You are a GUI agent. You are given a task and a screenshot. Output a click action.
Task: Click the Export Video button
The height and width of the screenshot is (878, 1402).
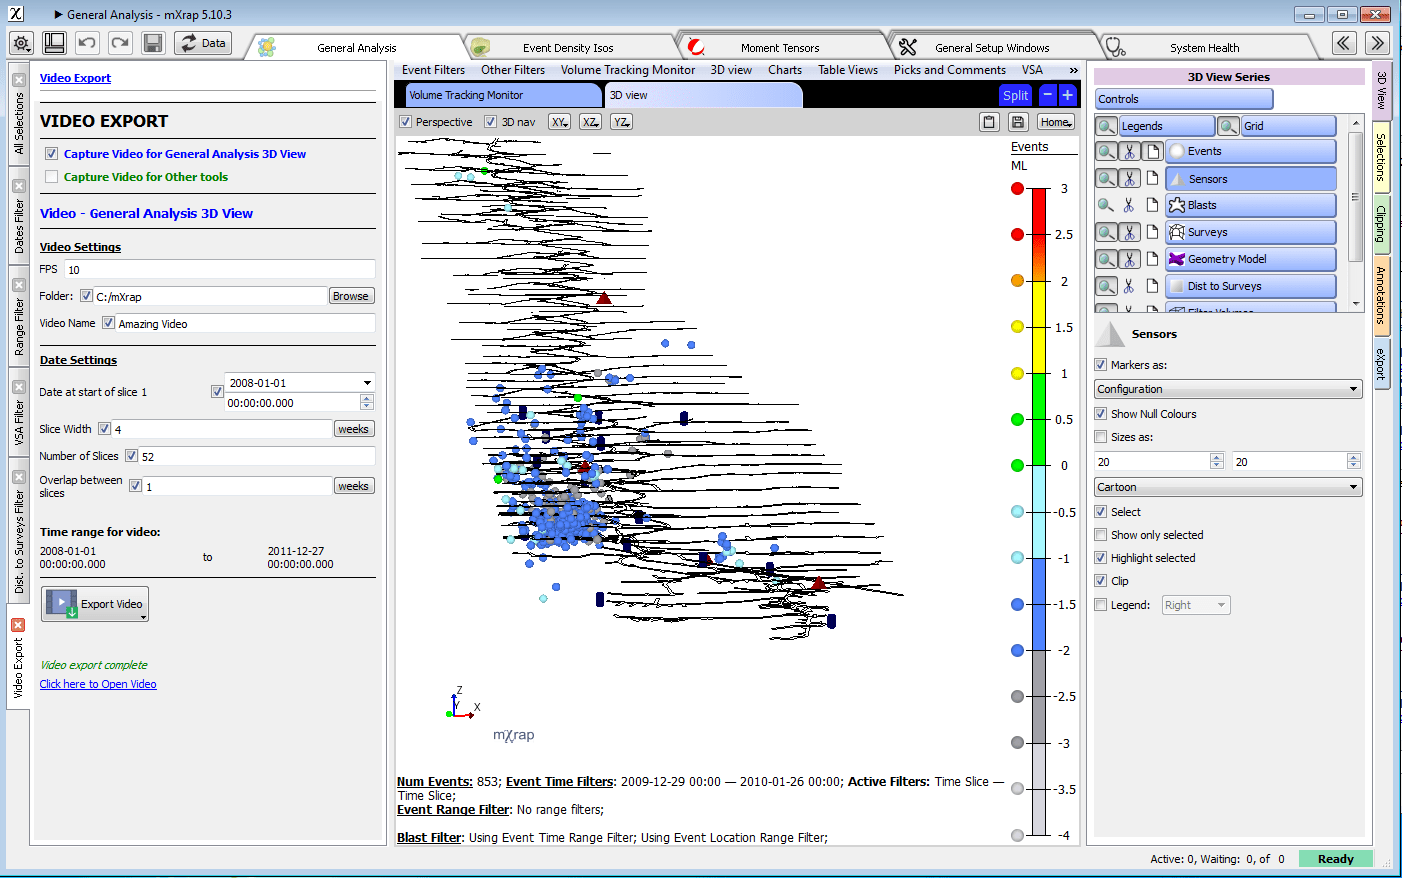point(95,604)
